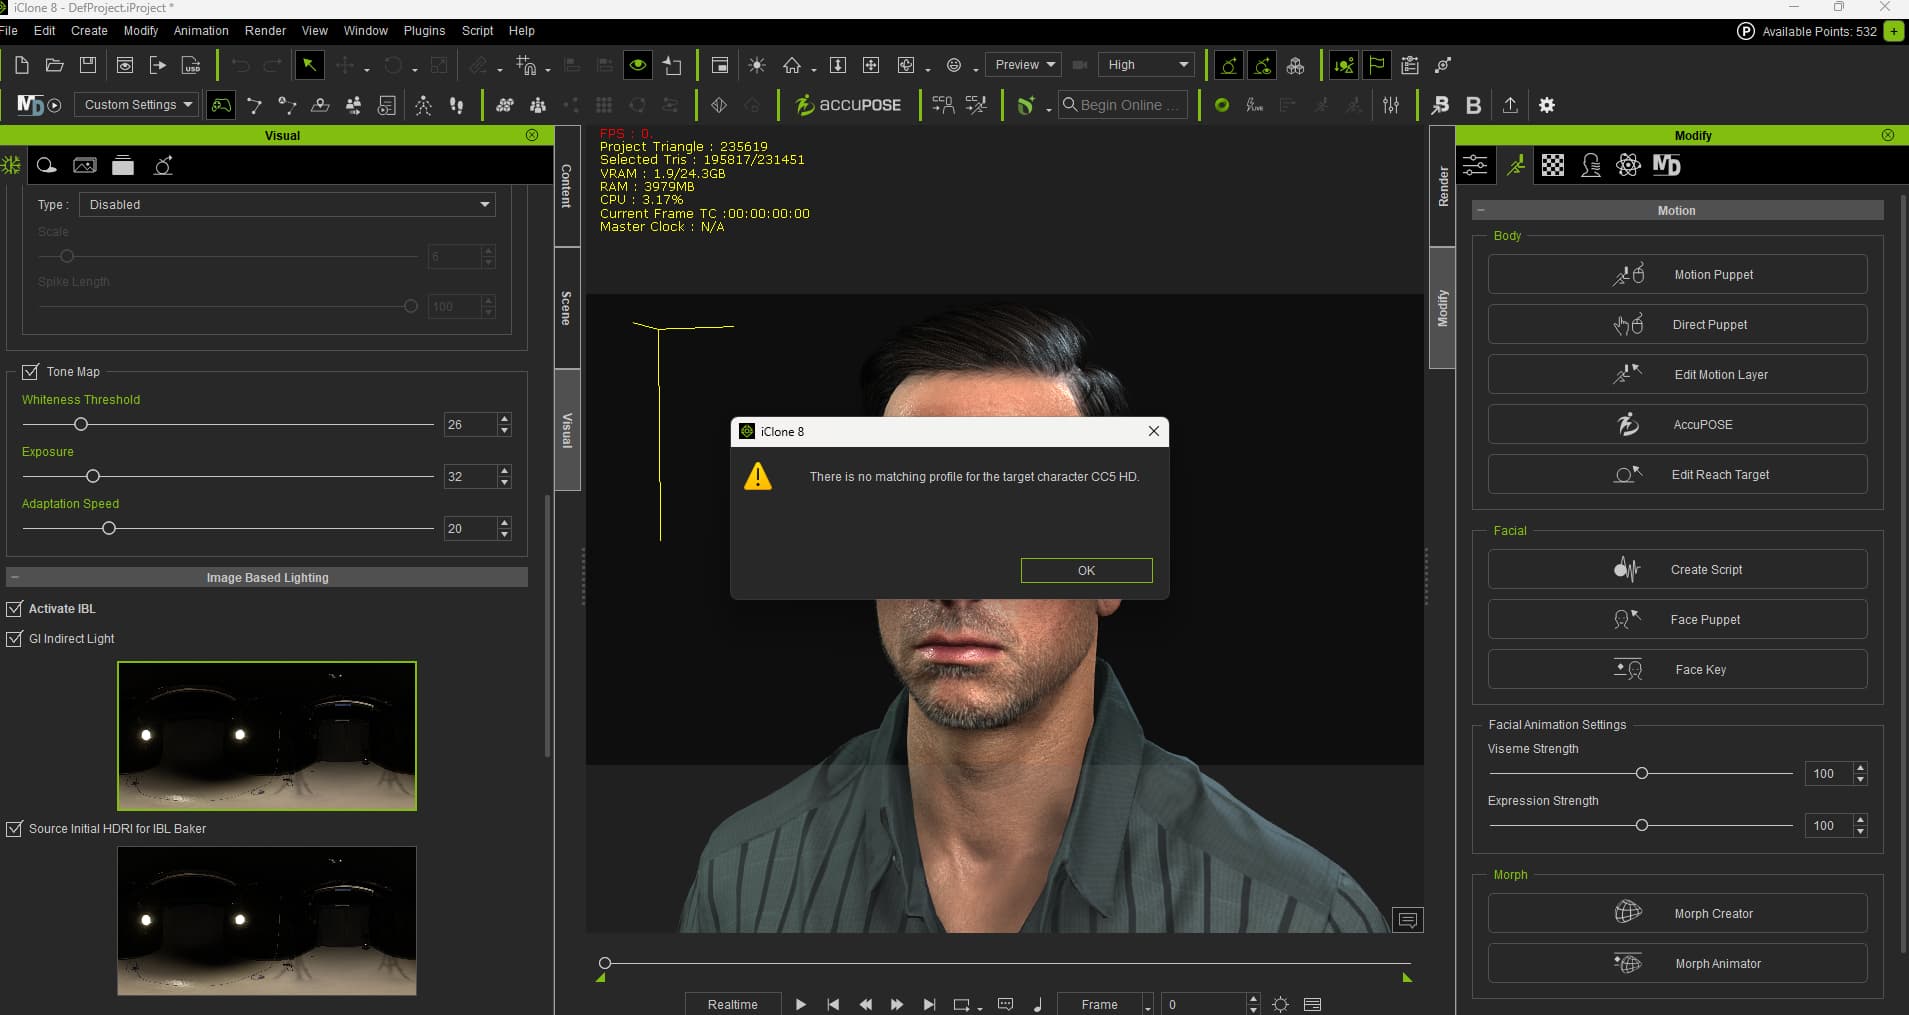Click the Save project icon
This screenshot has width=1909, height=1015.
click(88, 65)
